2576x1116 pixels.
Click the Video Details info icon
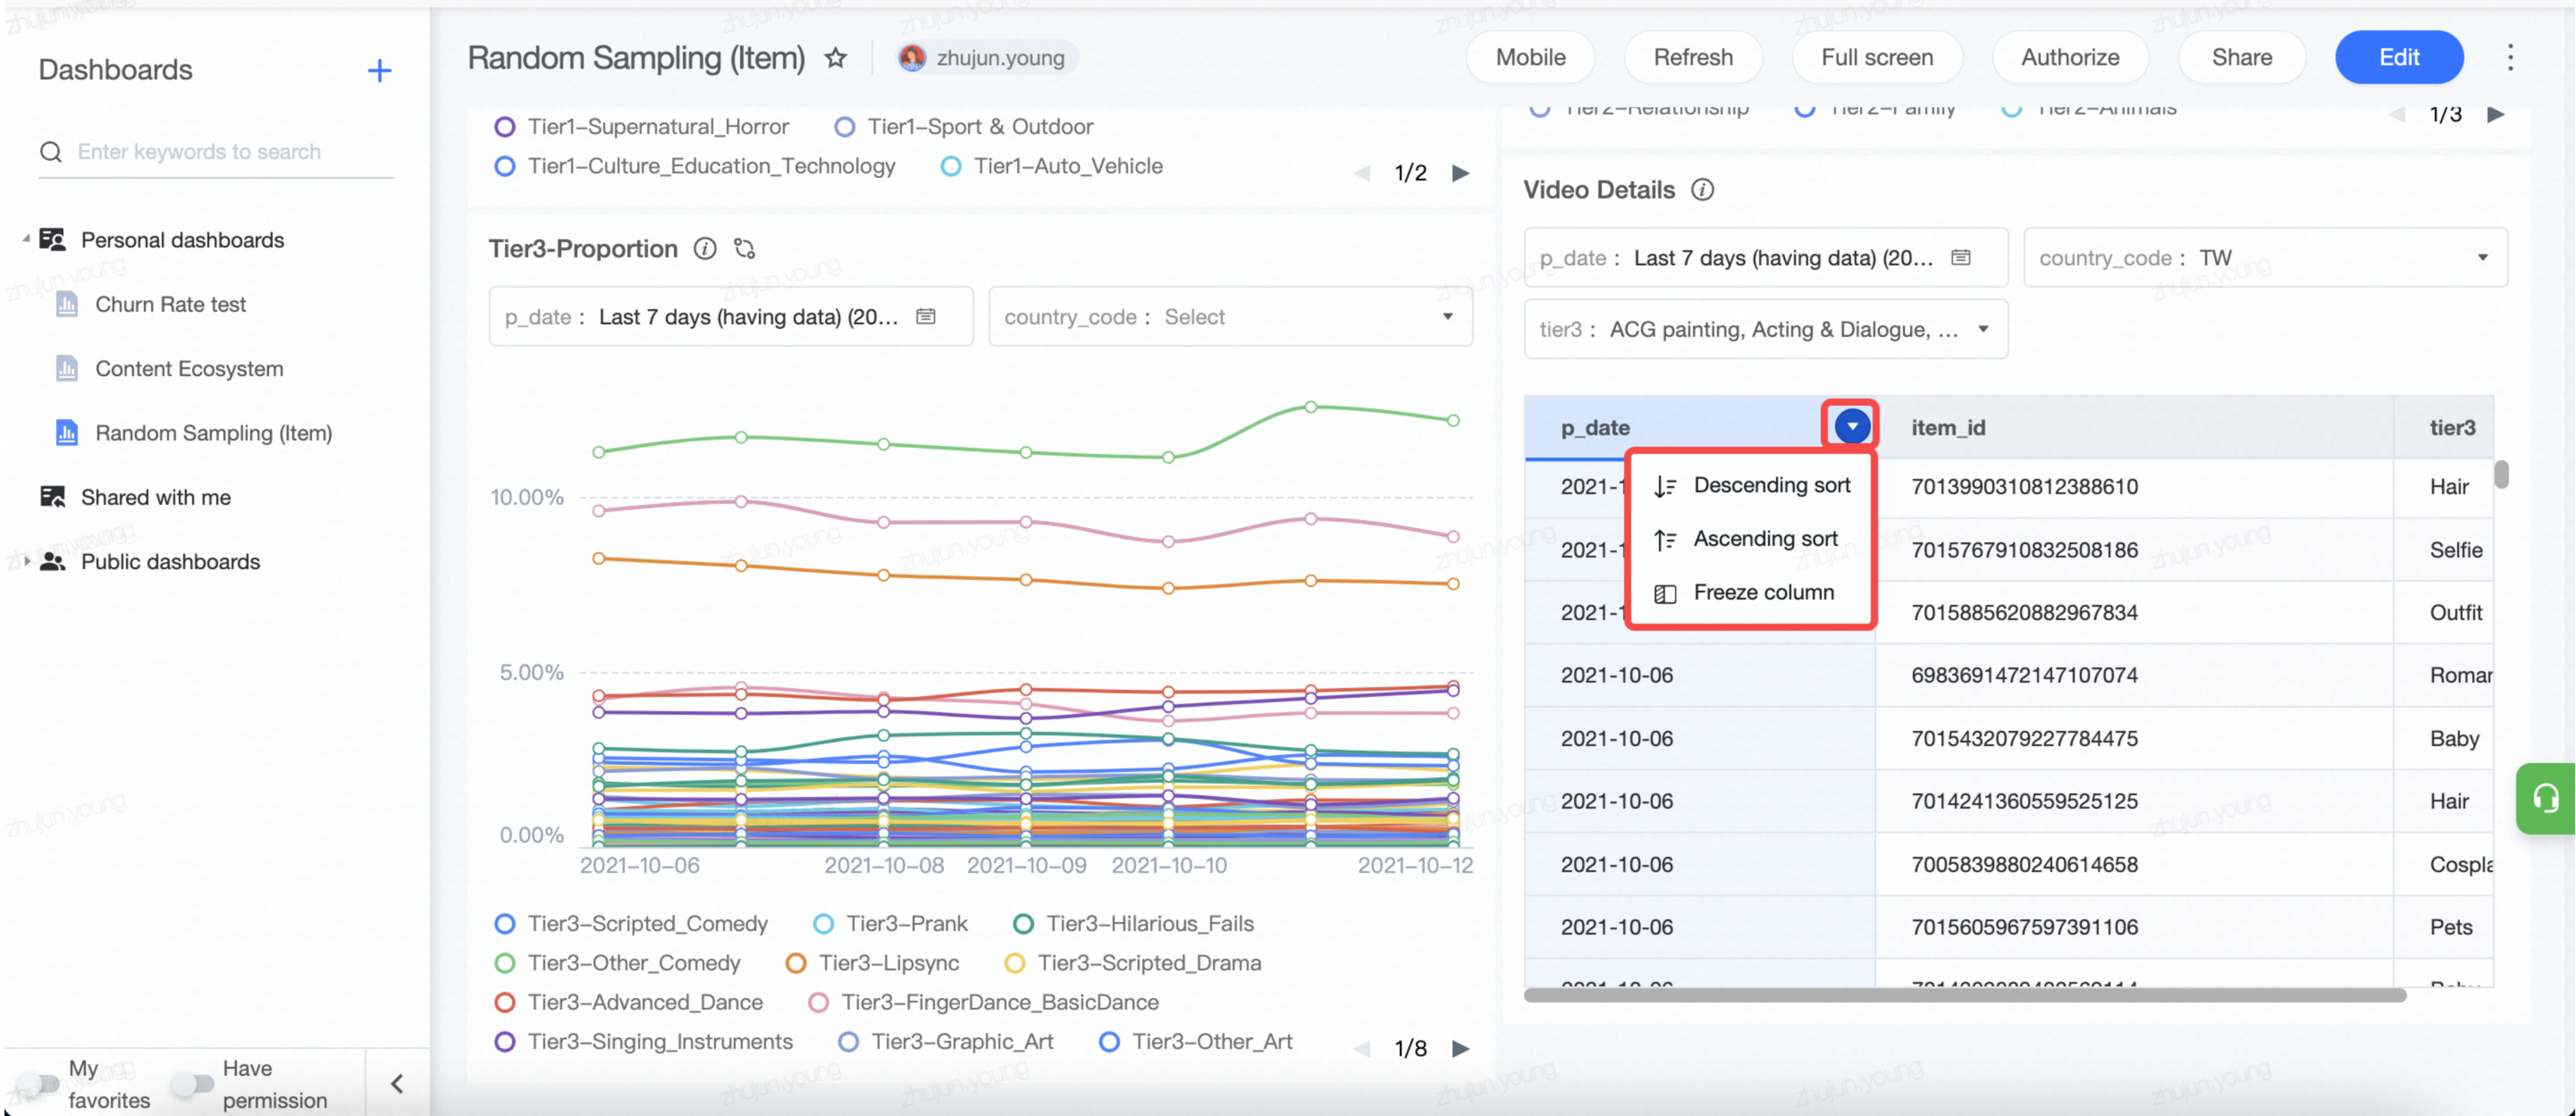[x=1702, y=190]
